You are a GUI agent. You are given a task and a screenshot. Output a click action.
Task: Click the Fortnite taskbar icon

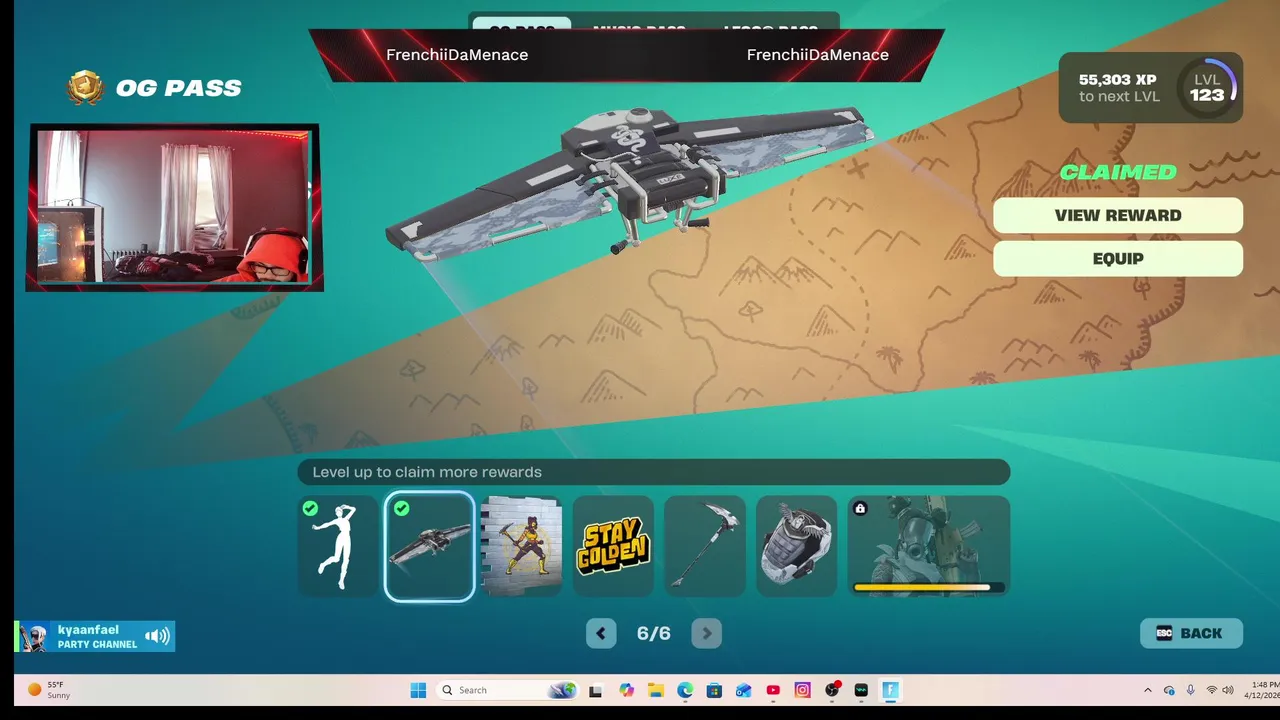coord(890,690)
